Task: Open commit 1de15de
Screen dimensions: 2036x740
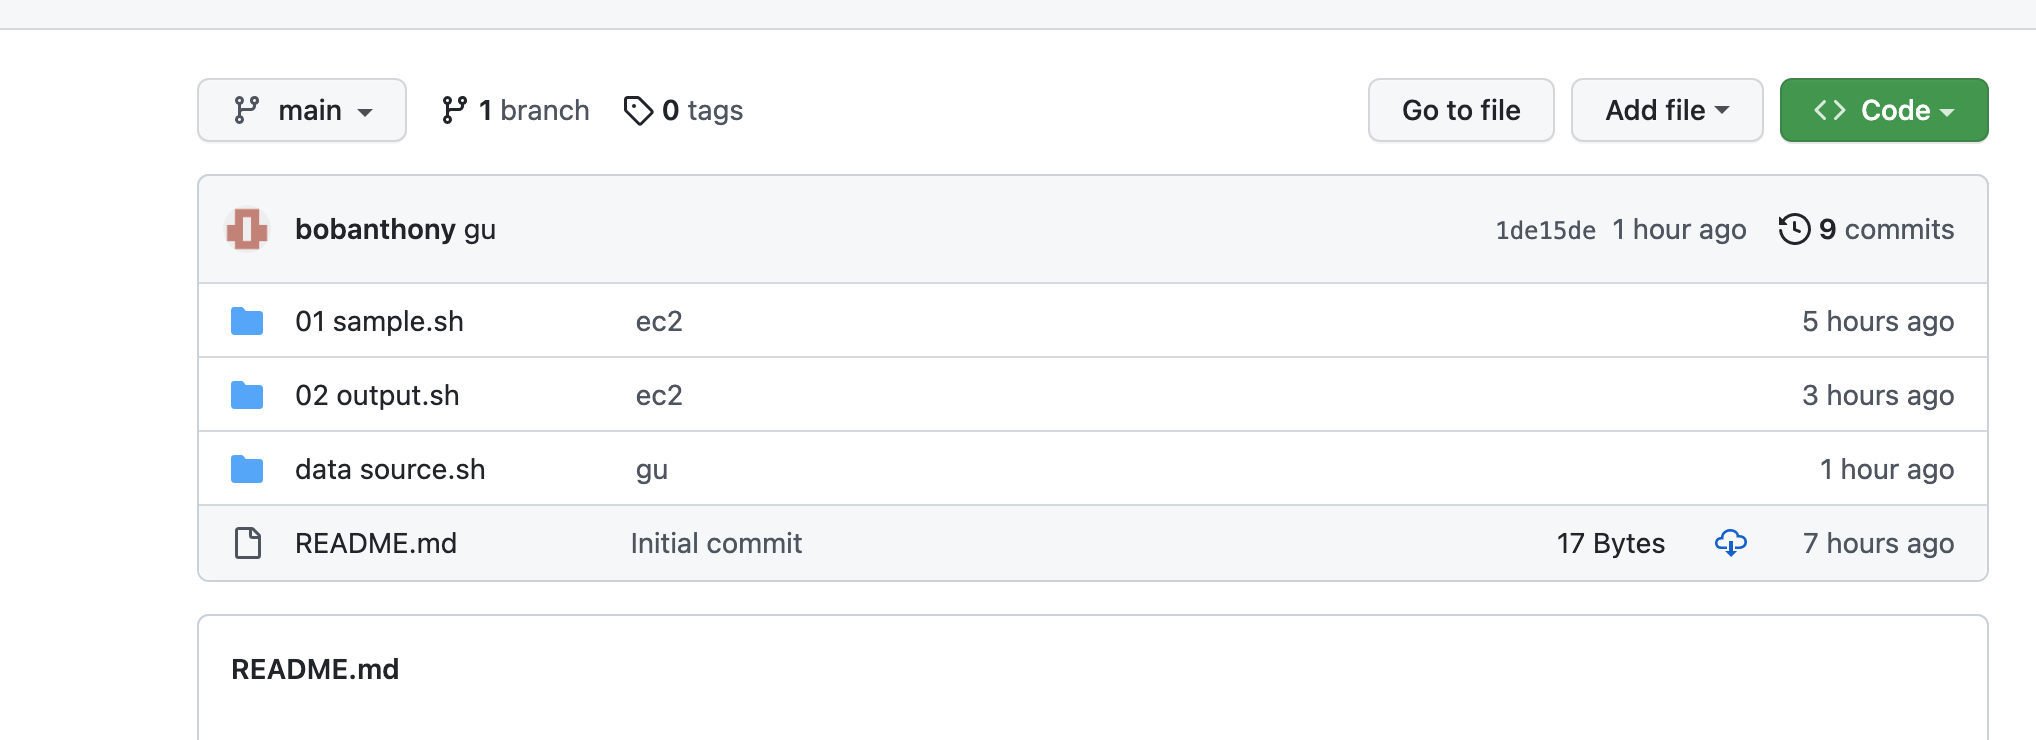Action: pos(1545,229)
